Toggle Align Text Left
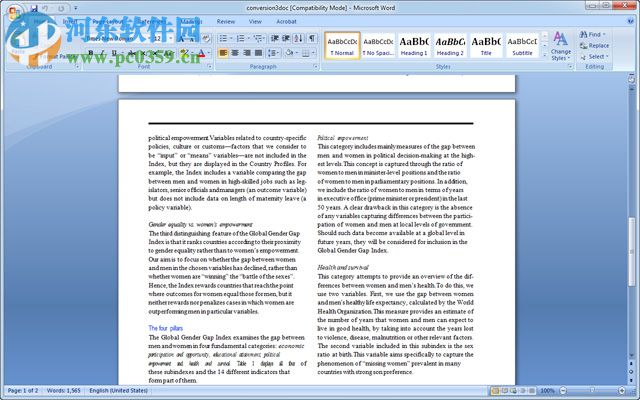Screen dimensions: 640x400 point(223,53)
